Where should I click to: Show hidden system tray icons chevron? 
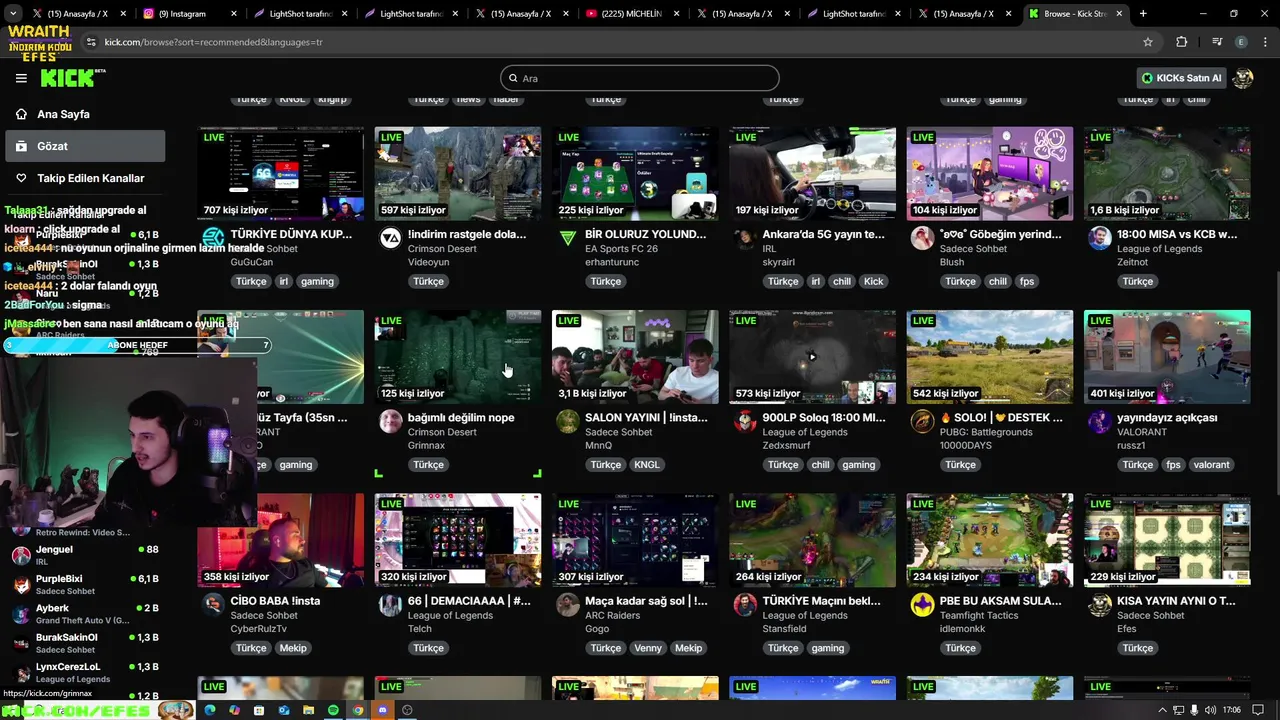point(1162,710)
